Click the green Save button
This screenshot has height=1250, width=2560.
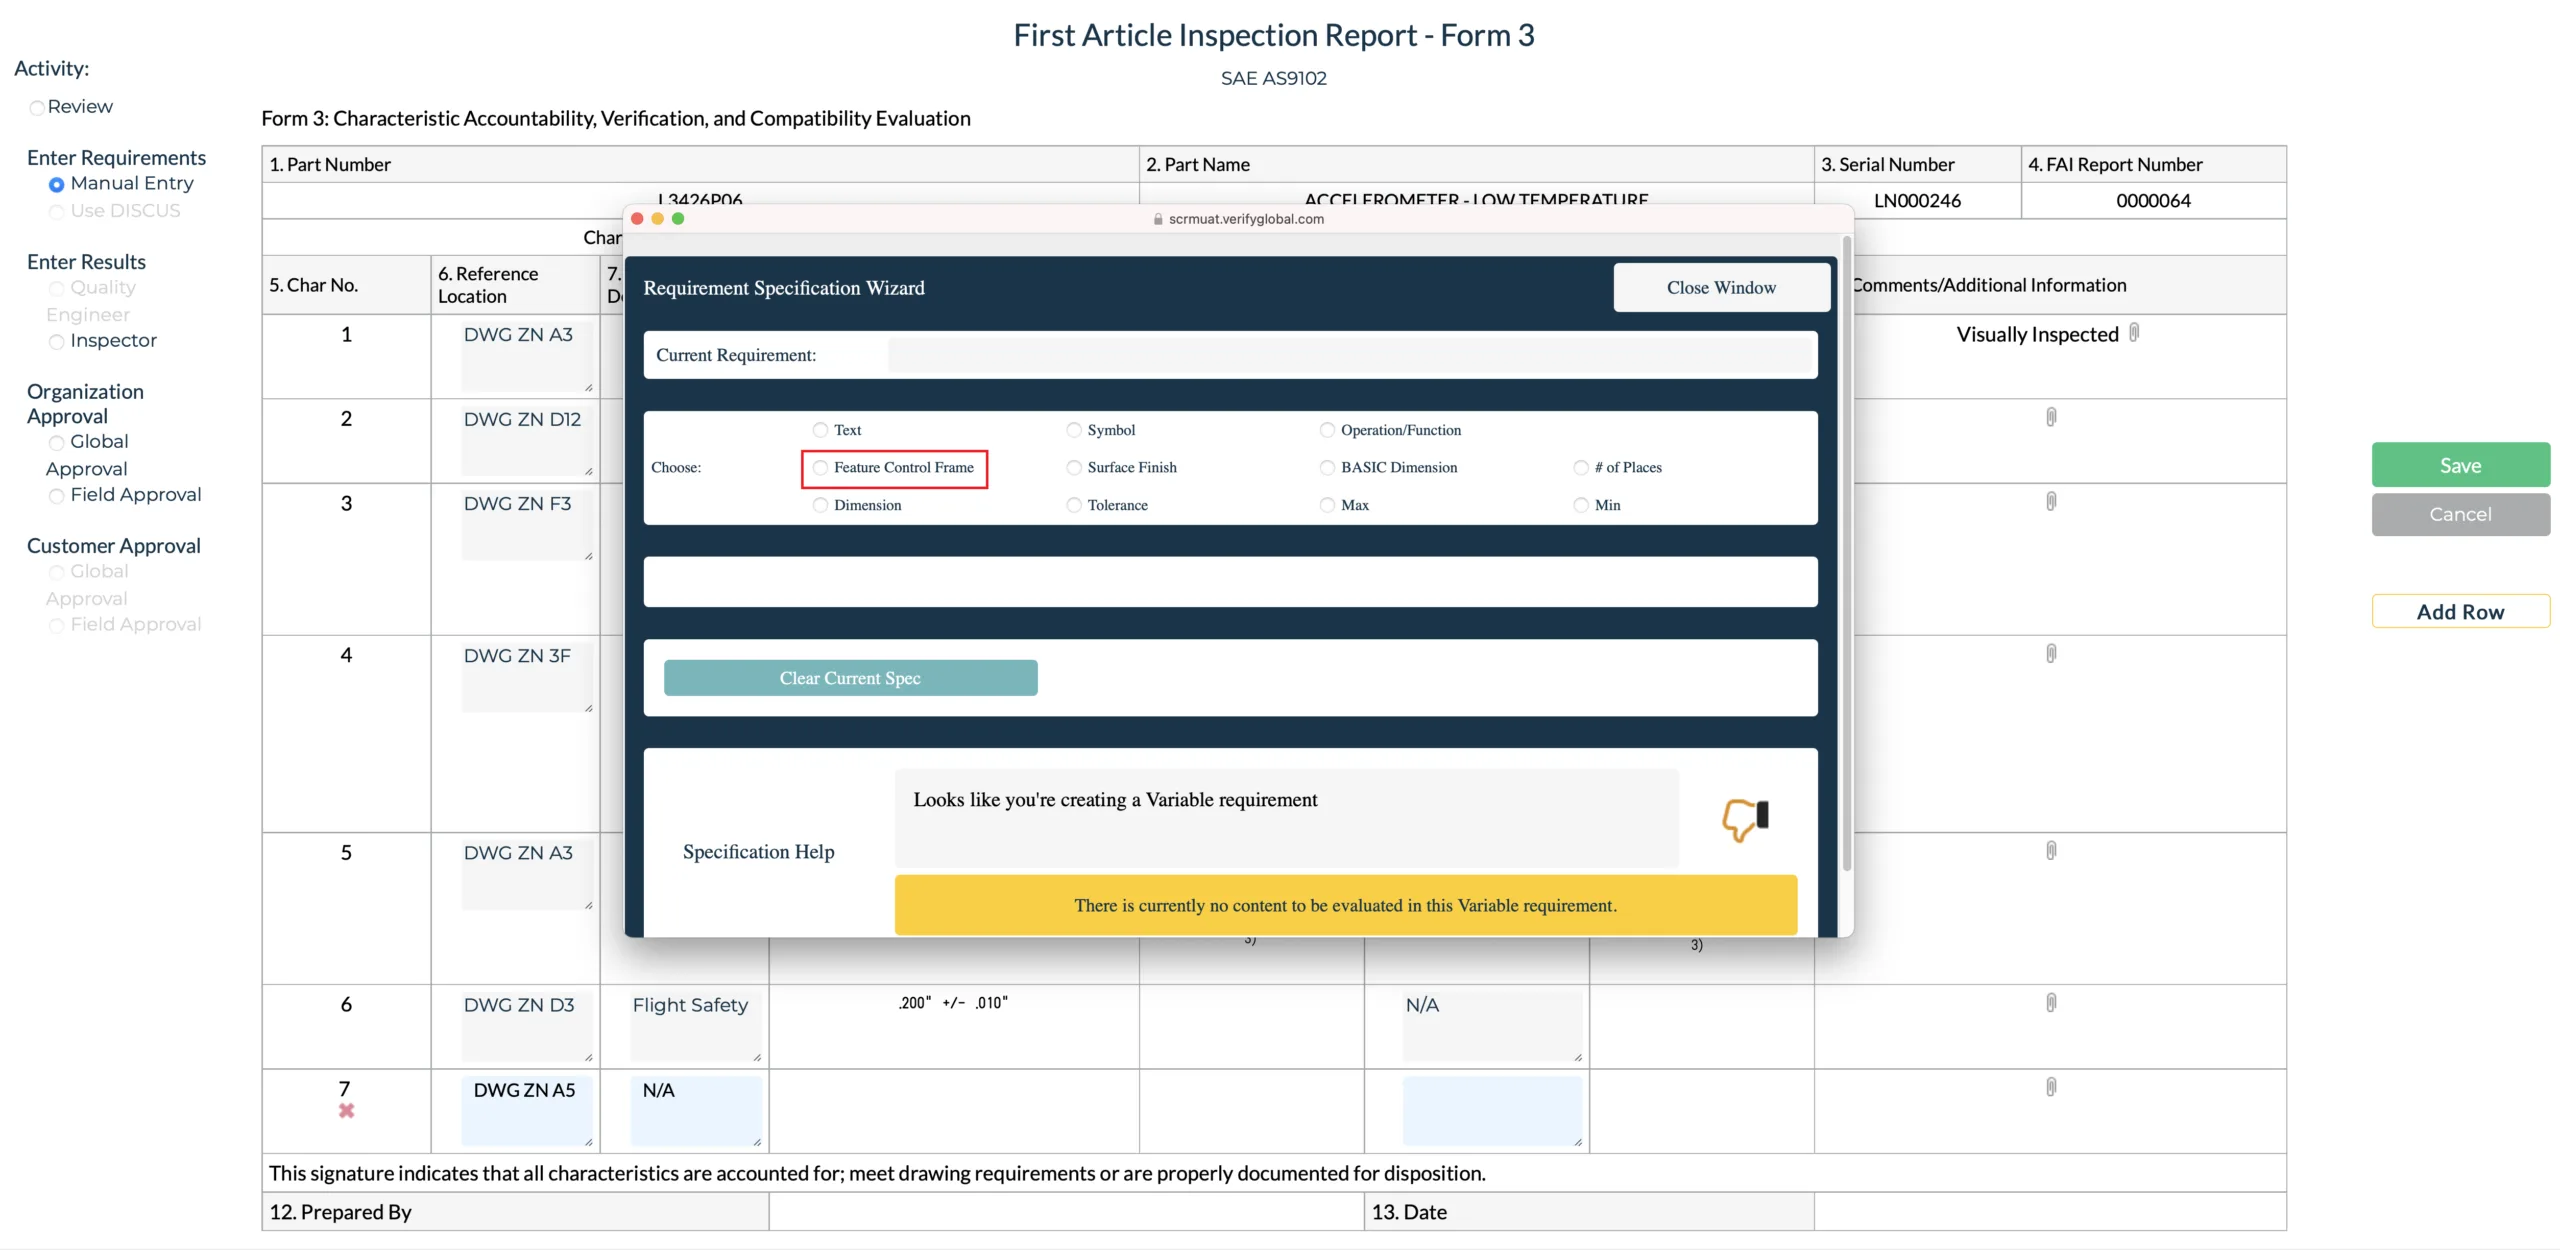pyautogui.click(x=2460, y=465)
